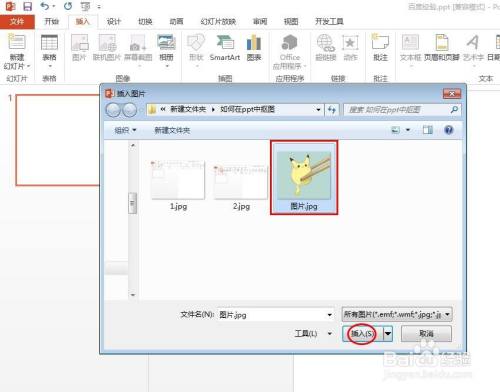
Task: Click the dialog Forward navigation arrow
Action: coord(129,110)
